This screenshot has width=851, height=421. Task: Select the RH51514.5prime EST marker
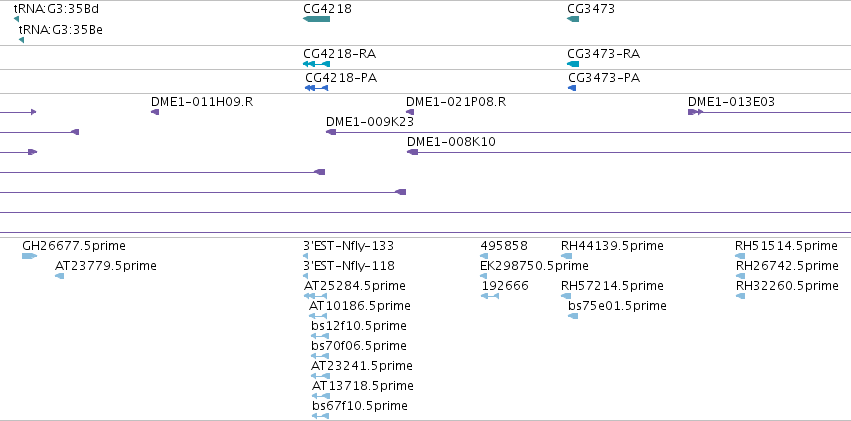740,256
